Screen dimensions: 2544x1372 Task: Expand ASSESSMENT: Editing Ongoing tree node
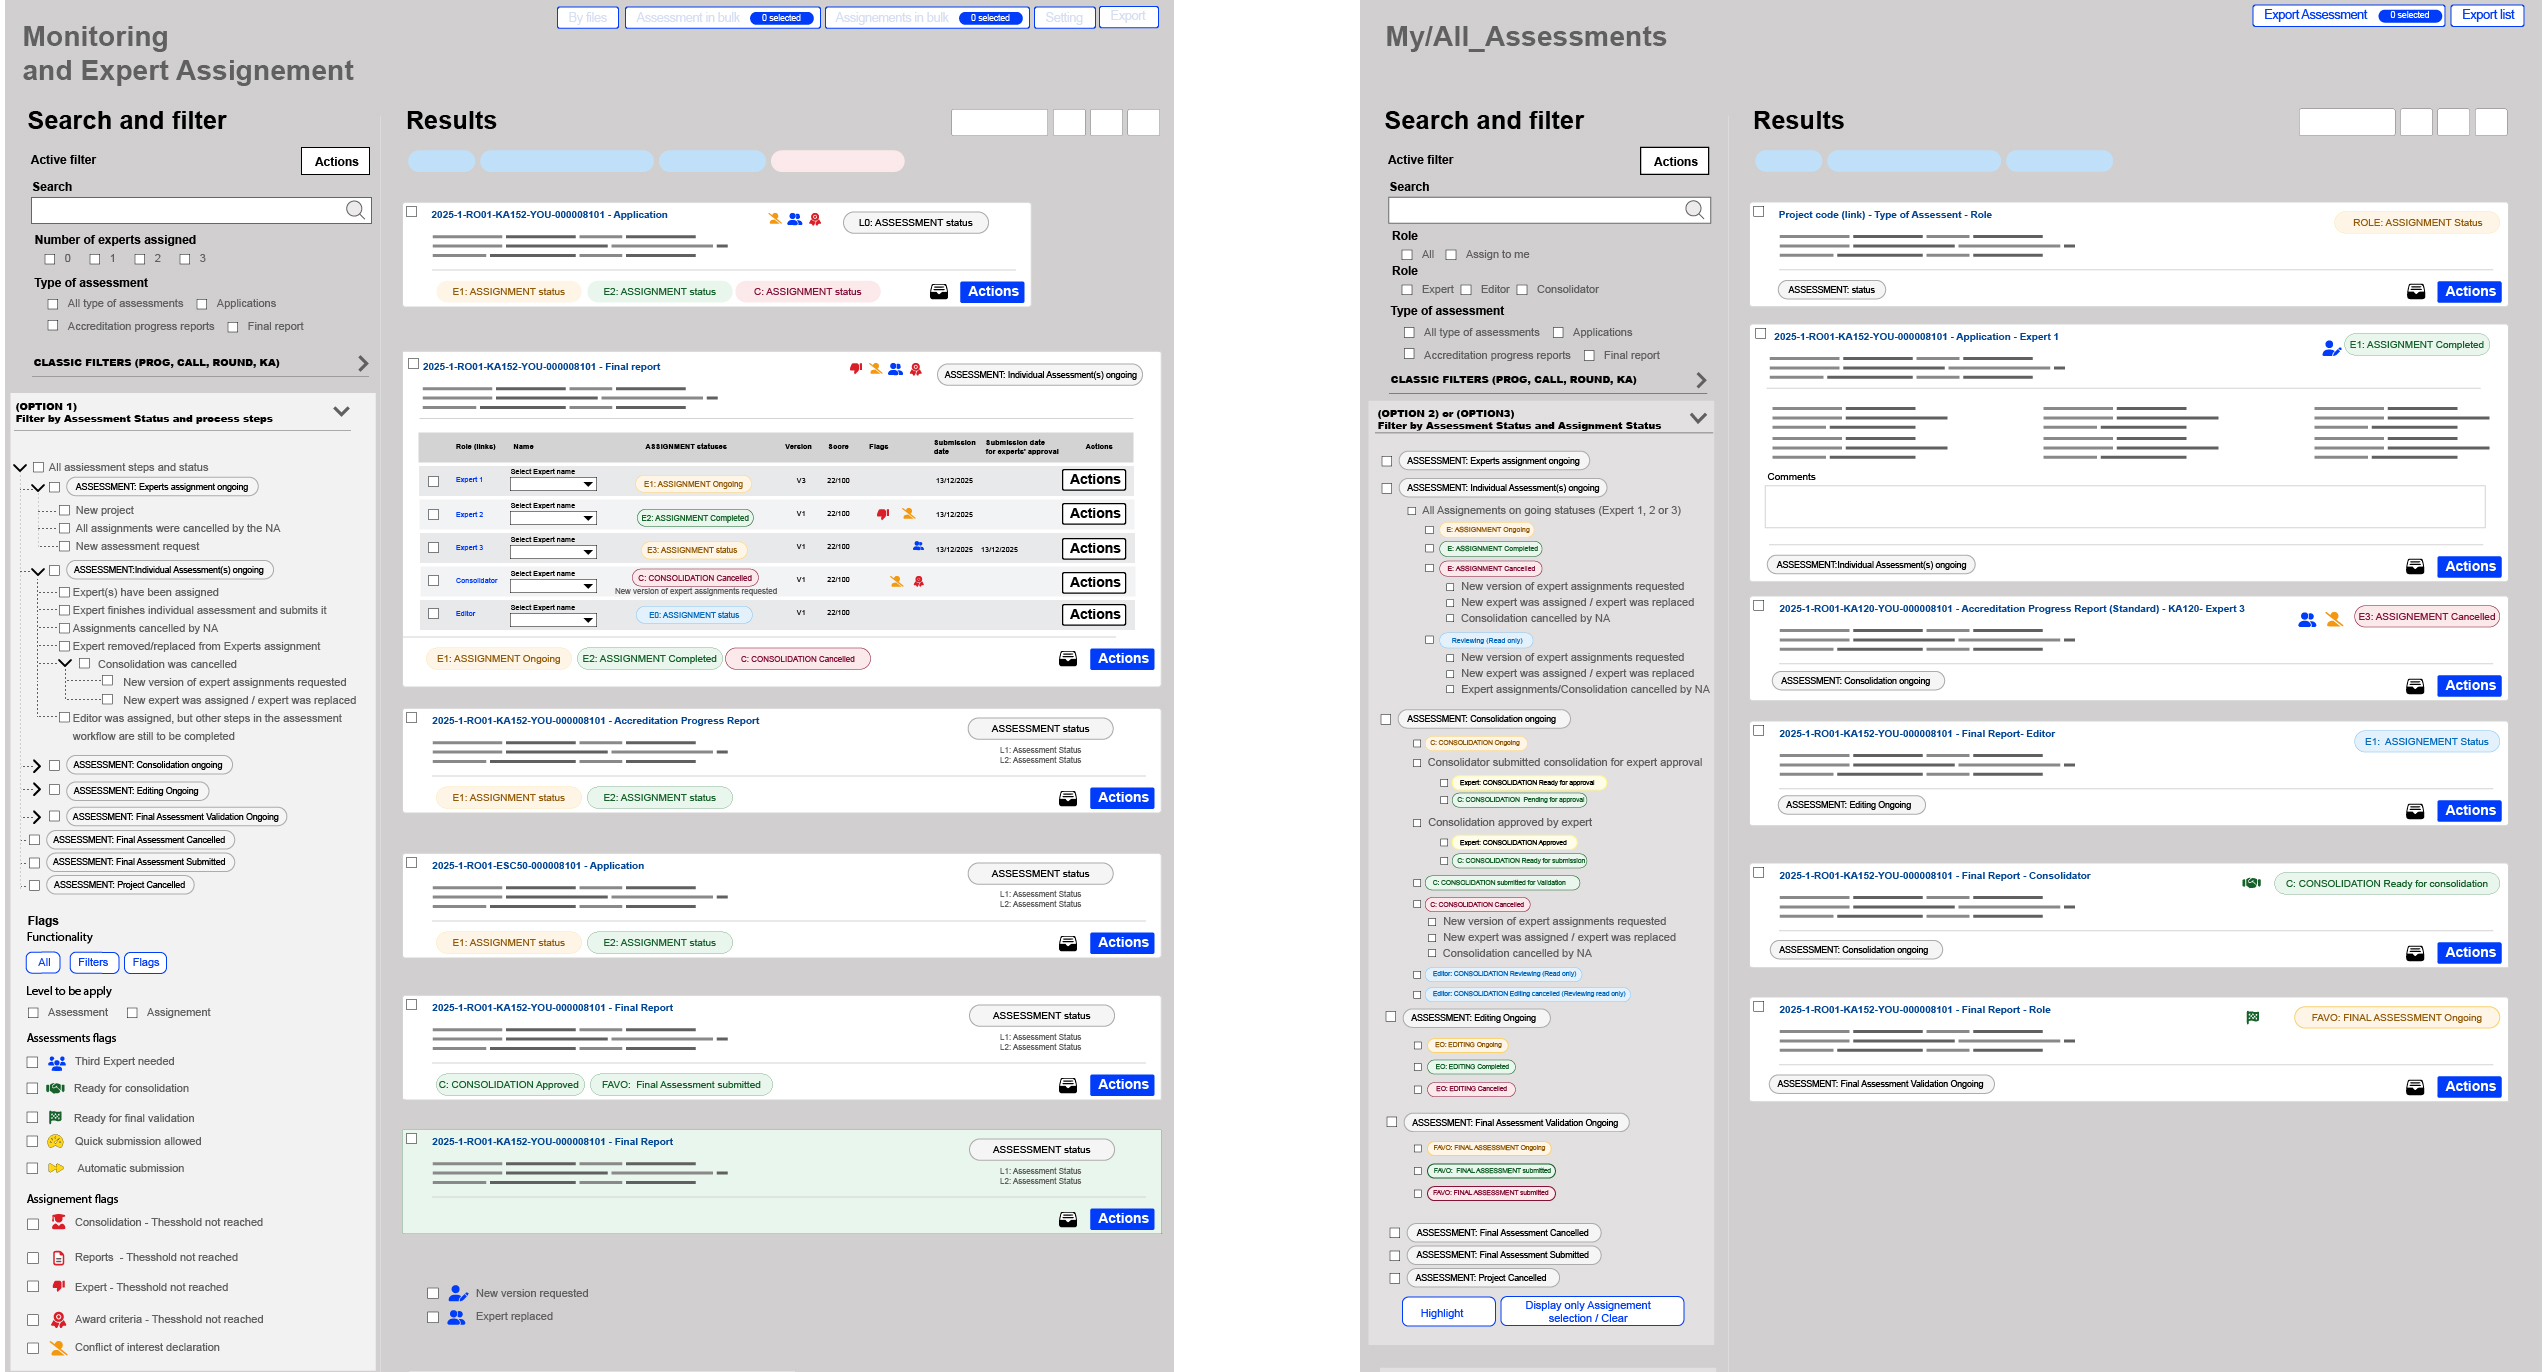(x=36, y=791)
